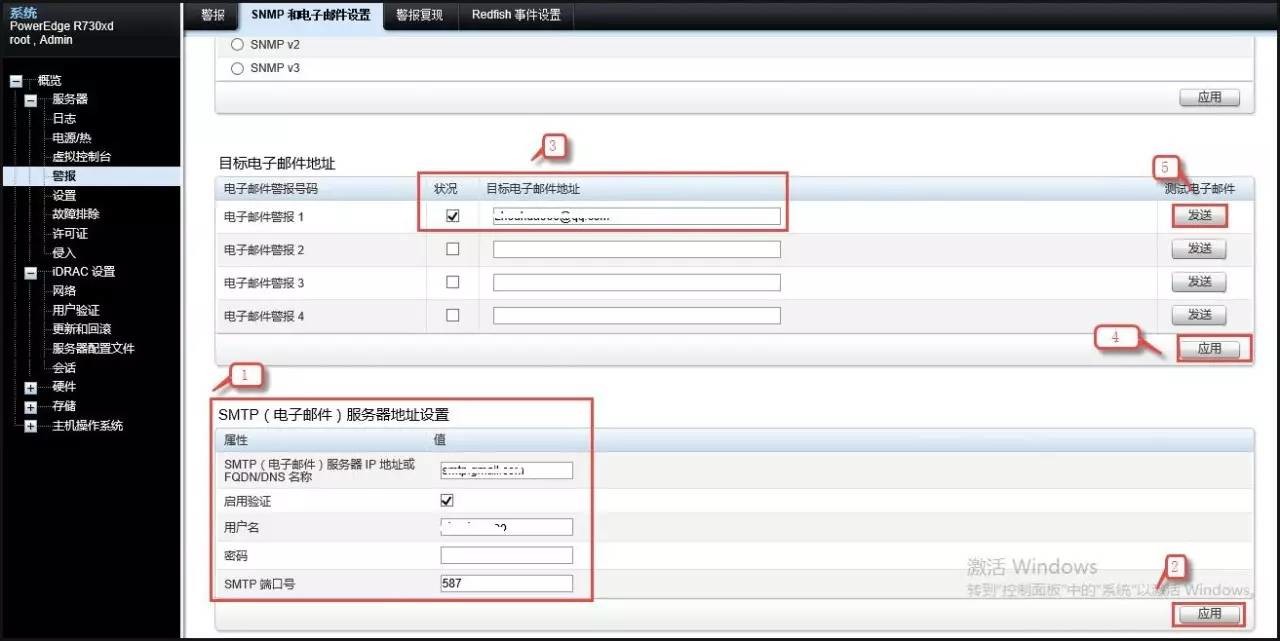Click the 密码 input field
The height and width of the screenshot is (641, 1280).
click(507, 555)
